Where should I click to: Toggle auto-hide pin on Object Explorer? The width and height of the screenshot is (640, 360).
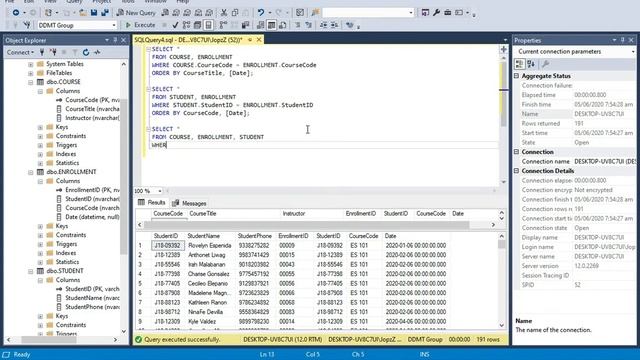pos(115,40)
